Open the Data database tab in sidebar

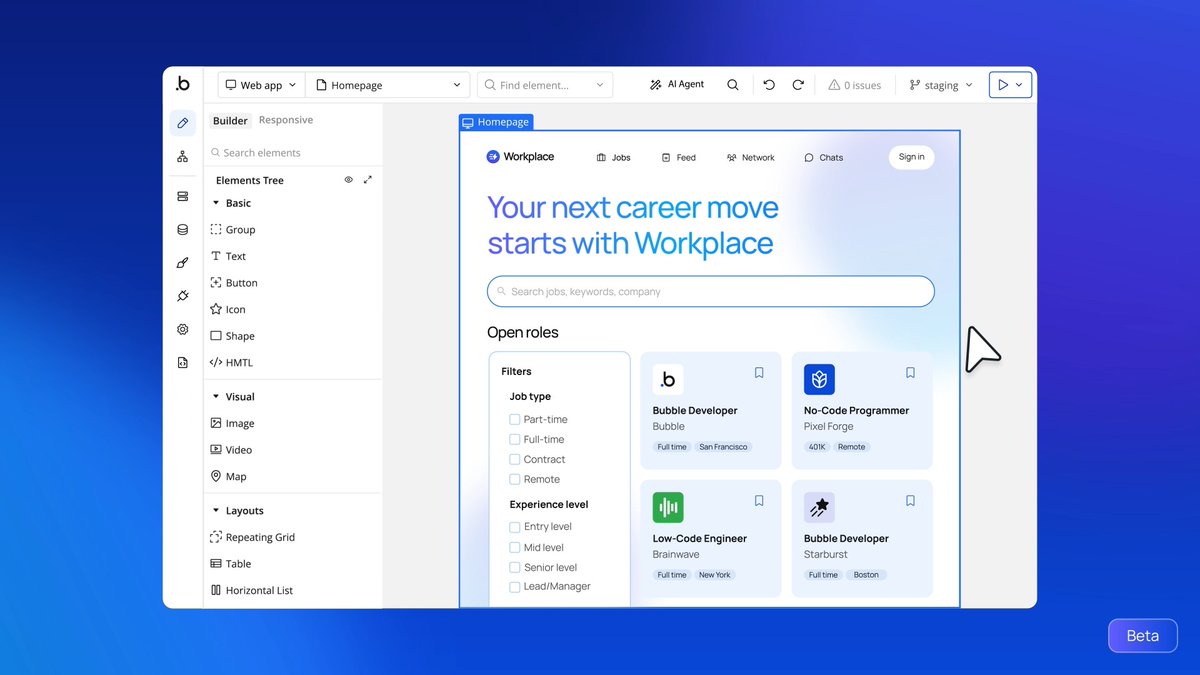[182, 229]
